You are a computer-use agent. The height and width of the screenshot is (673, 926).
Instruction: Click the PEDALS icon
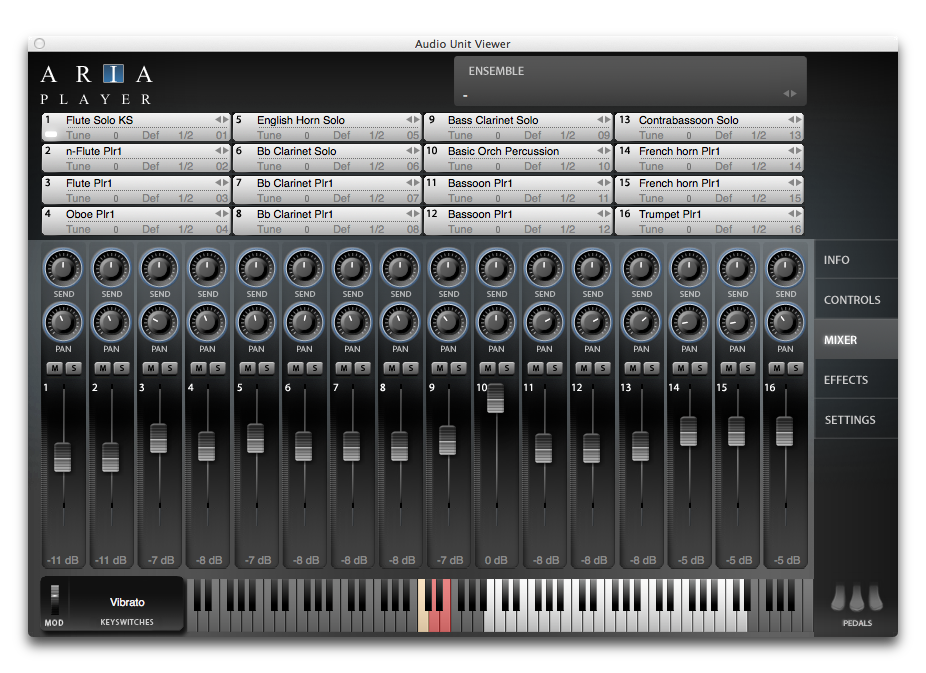coord(857,598)
